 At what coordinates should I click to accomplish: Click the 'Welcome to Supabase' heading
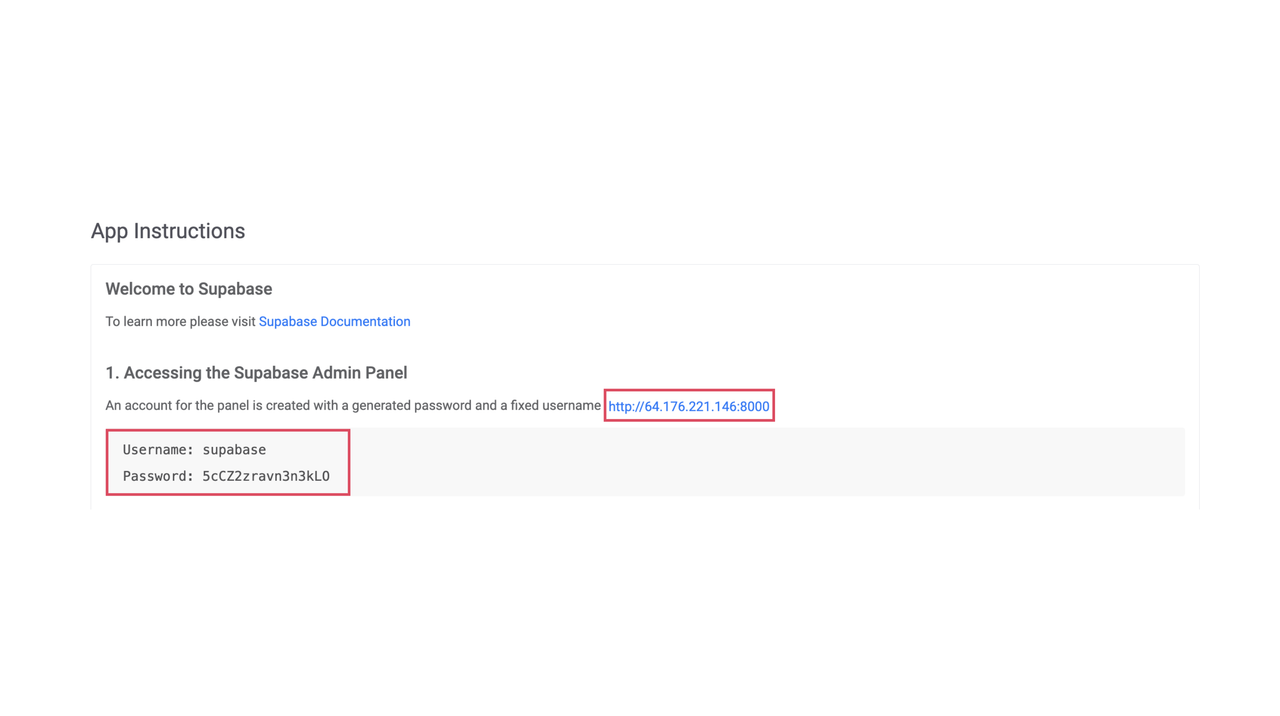coord(189,289)
